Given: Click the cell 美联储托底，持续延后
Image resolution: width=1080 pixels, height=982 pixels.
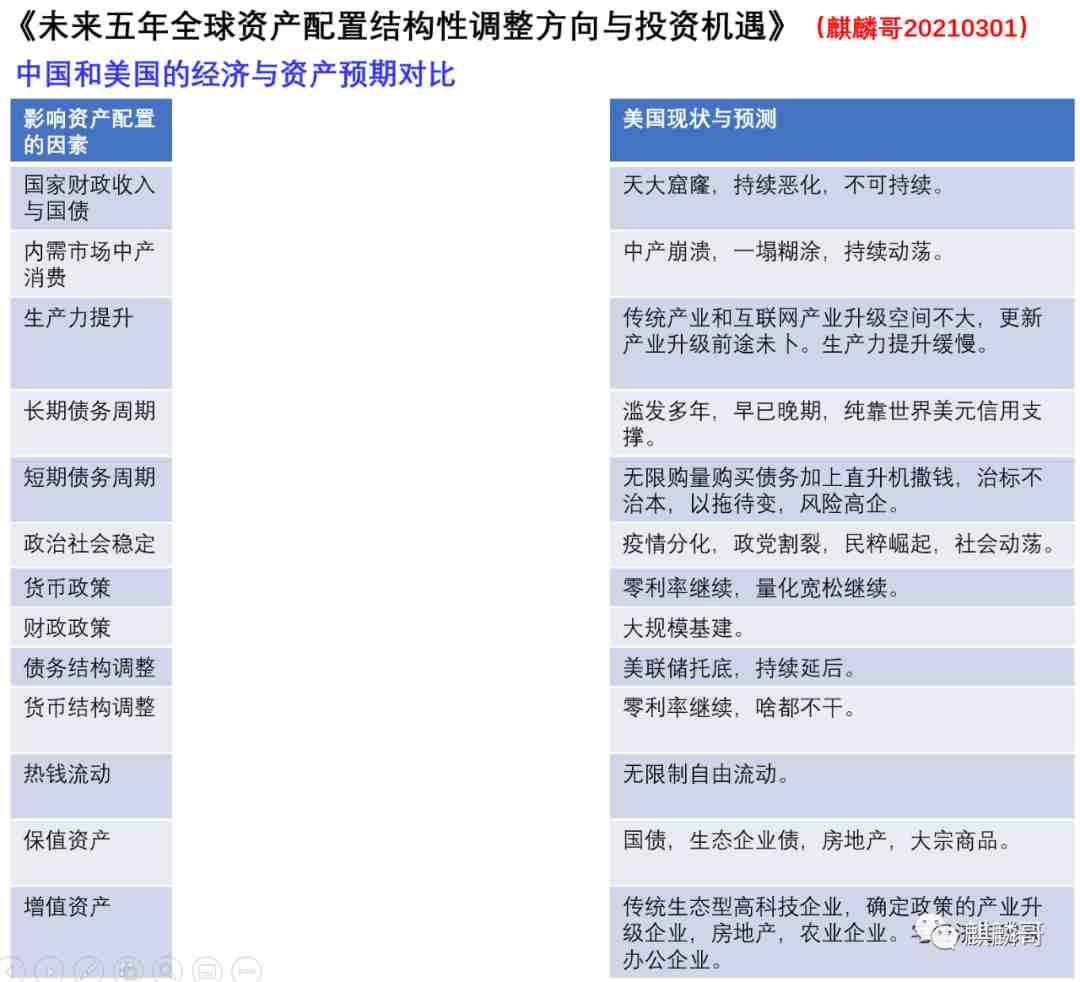Looking at the screenshot, I should pos(842,667).
